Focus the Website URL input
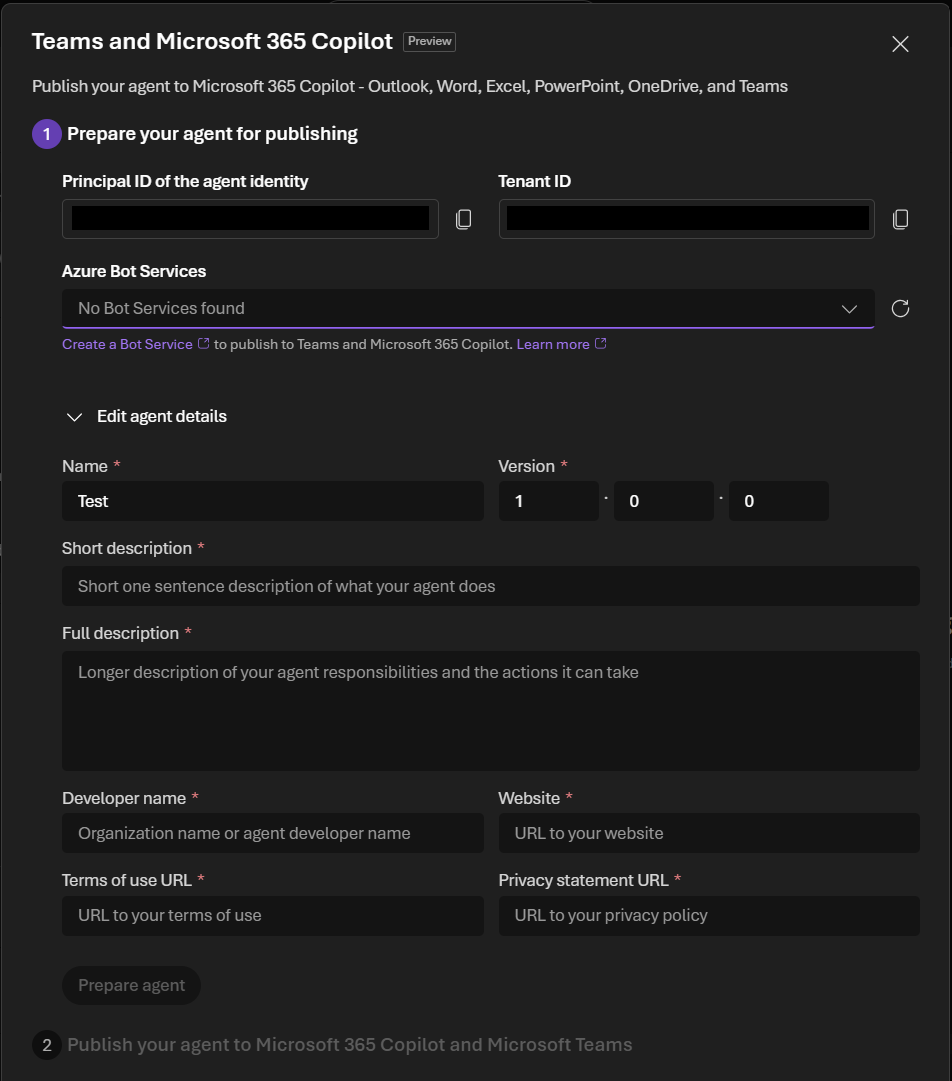Screen dimensions: 952x1081 709,833
